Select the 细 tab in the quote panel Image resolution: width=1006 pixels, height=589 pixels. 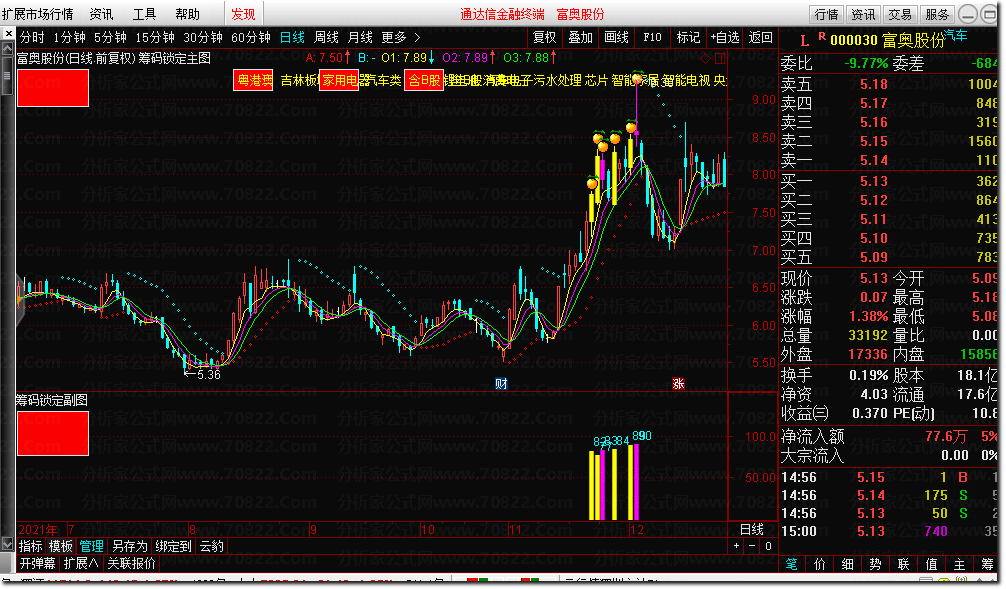tap(848, 564)
